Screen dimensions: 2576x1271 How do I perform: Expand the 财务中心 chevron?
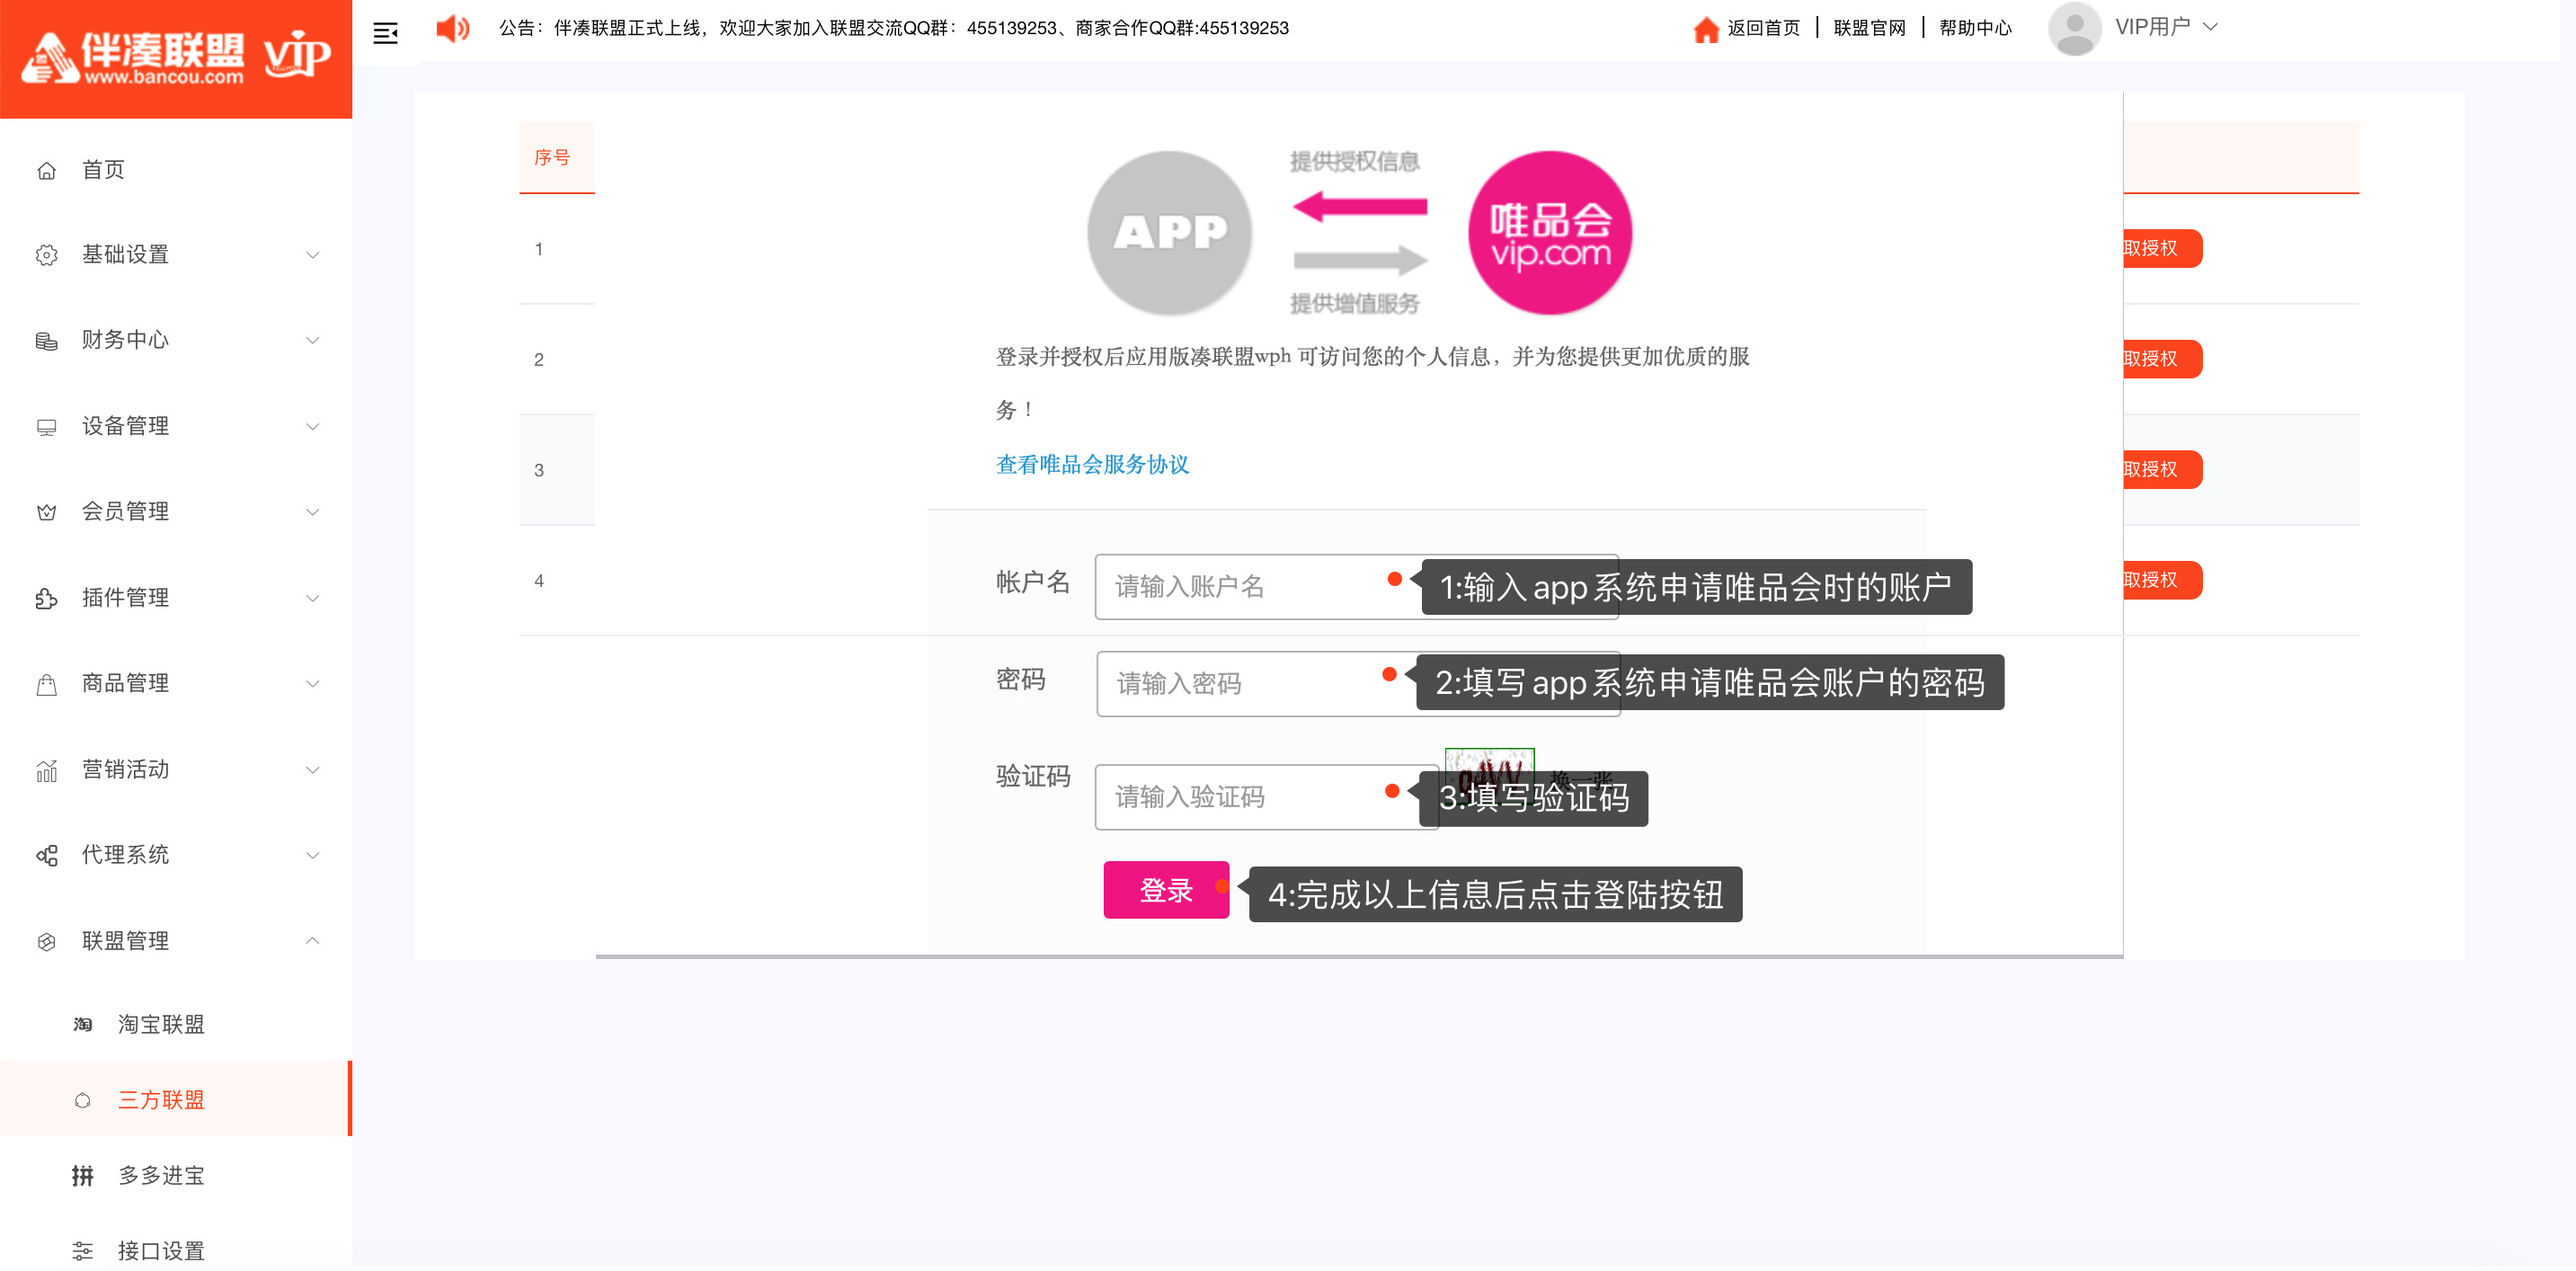point(312,341)
